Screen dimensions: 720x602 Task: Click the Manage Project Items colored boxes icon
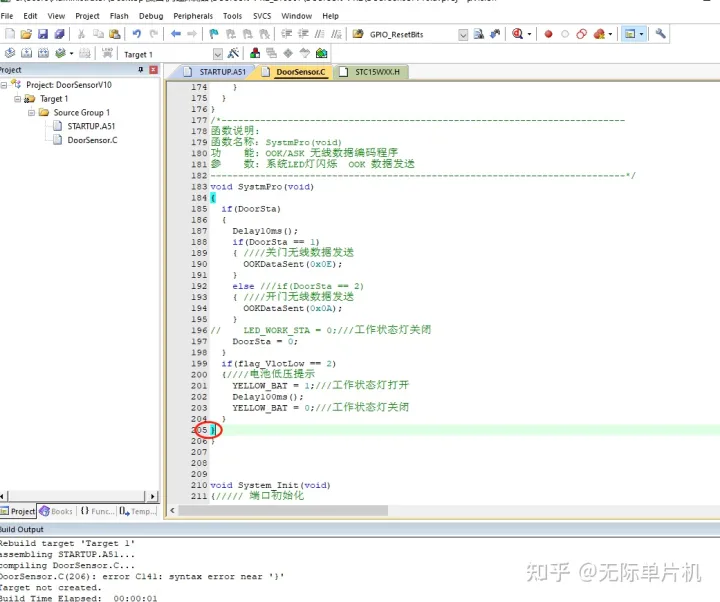coord(255,53)
